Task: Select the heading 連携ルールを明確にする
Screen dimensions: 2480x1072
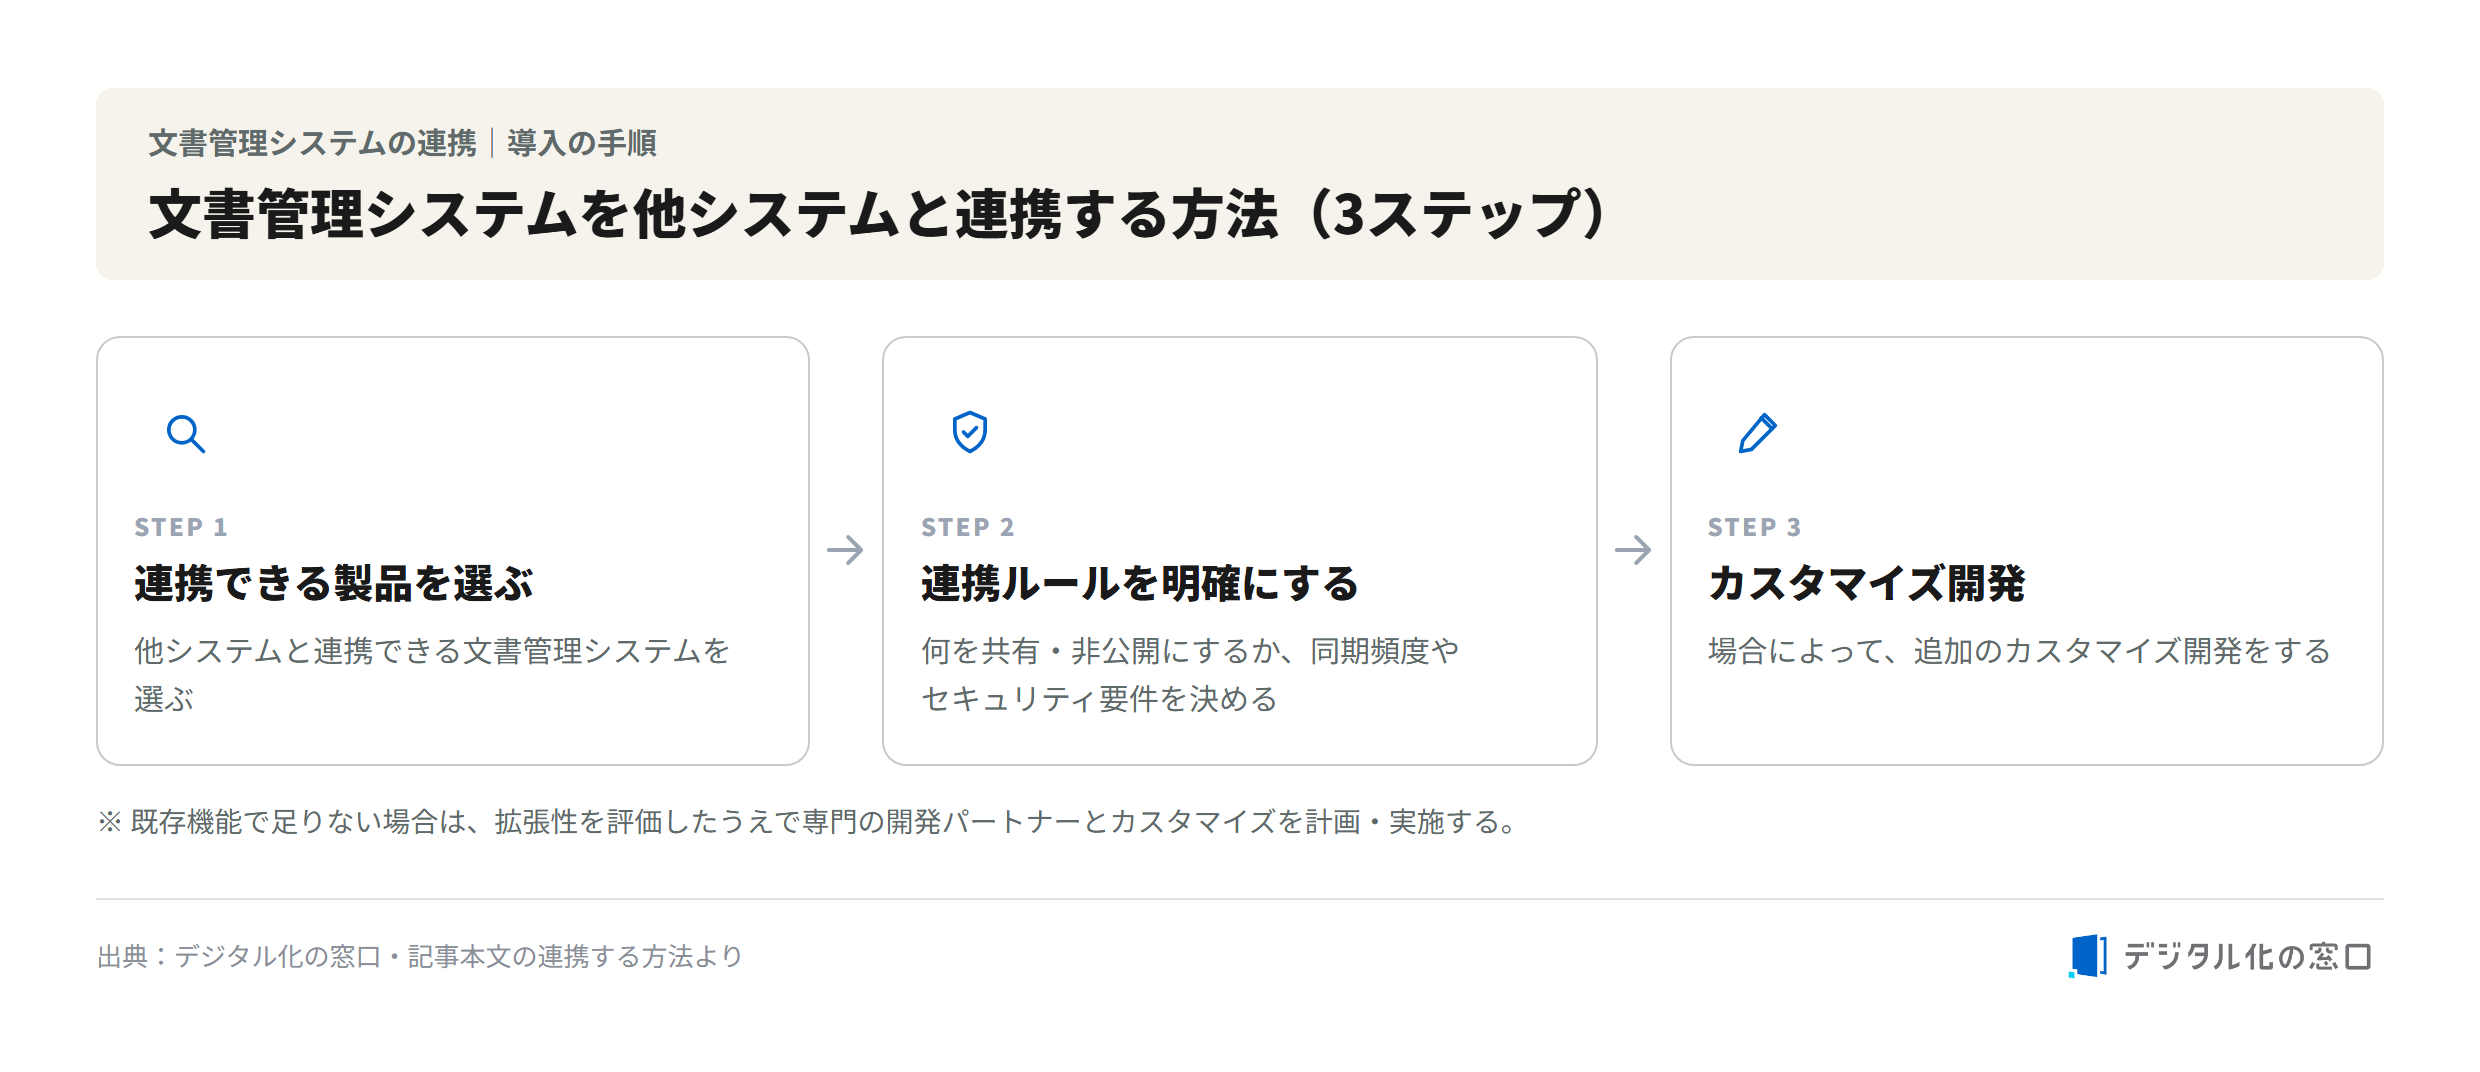Action: tap(1140, 583)
